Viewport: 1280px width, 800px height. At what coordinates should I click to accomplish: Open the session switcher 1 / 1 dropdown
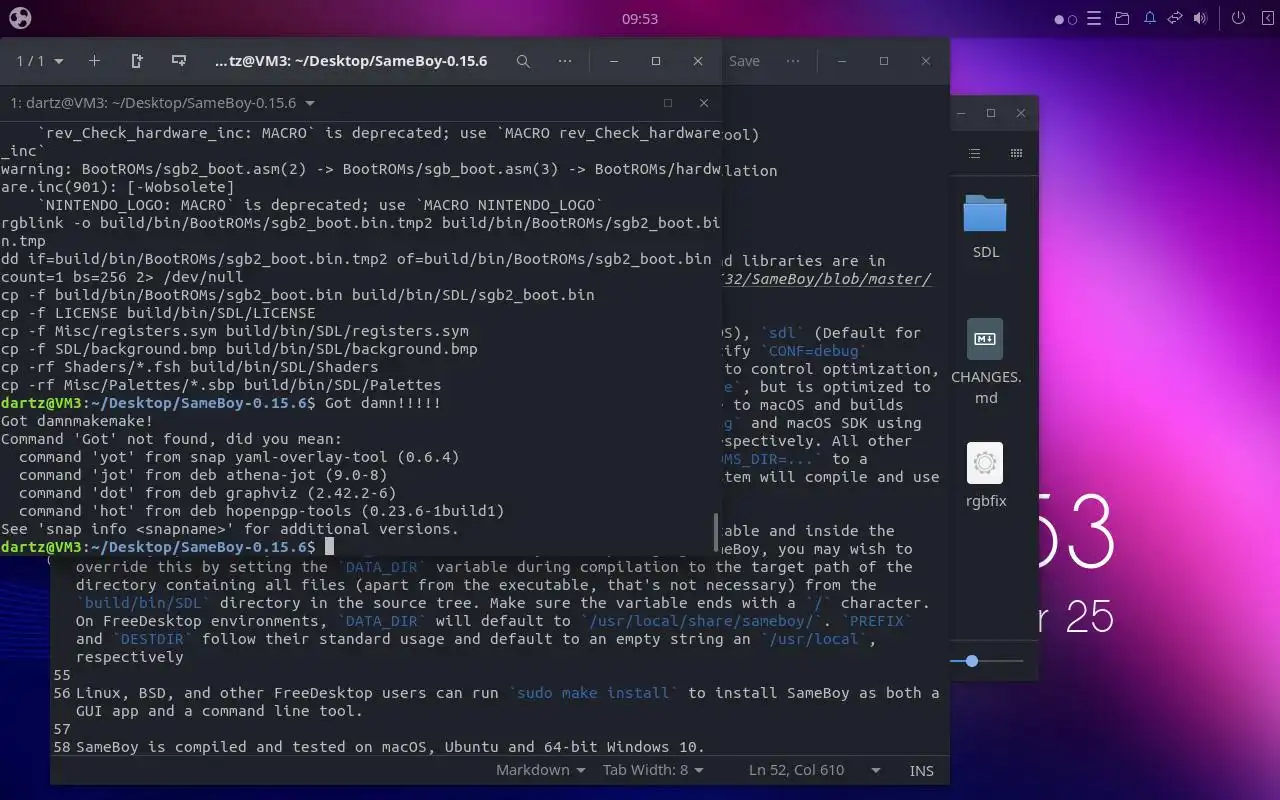point(40,61)
